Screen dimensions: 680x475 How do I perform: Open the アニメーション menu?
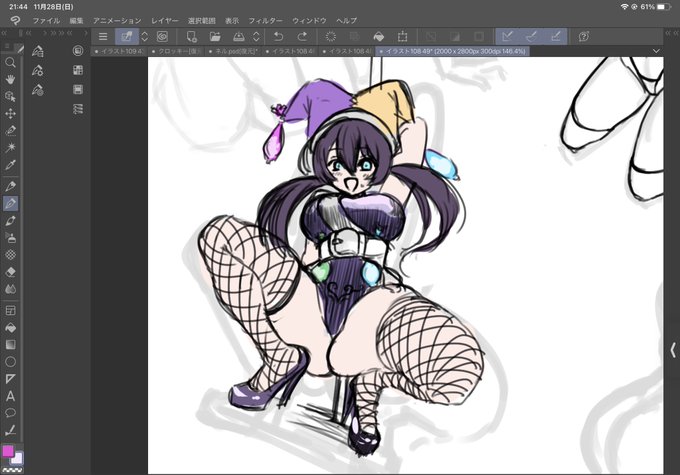click(x=117, y=20)
